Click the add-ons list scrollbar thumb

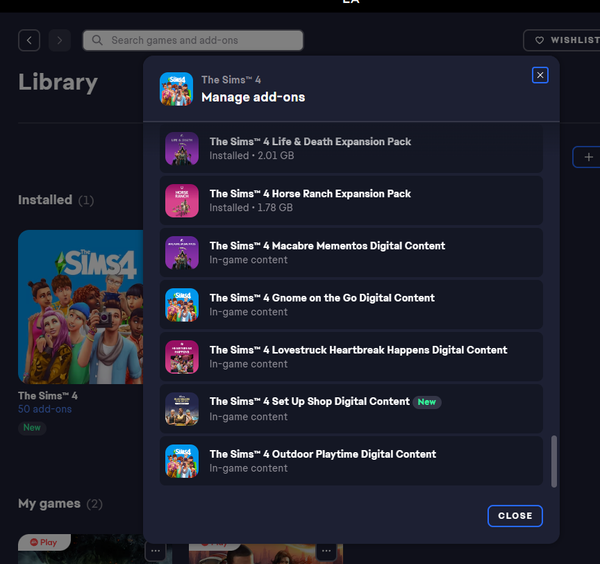point(554,461)
